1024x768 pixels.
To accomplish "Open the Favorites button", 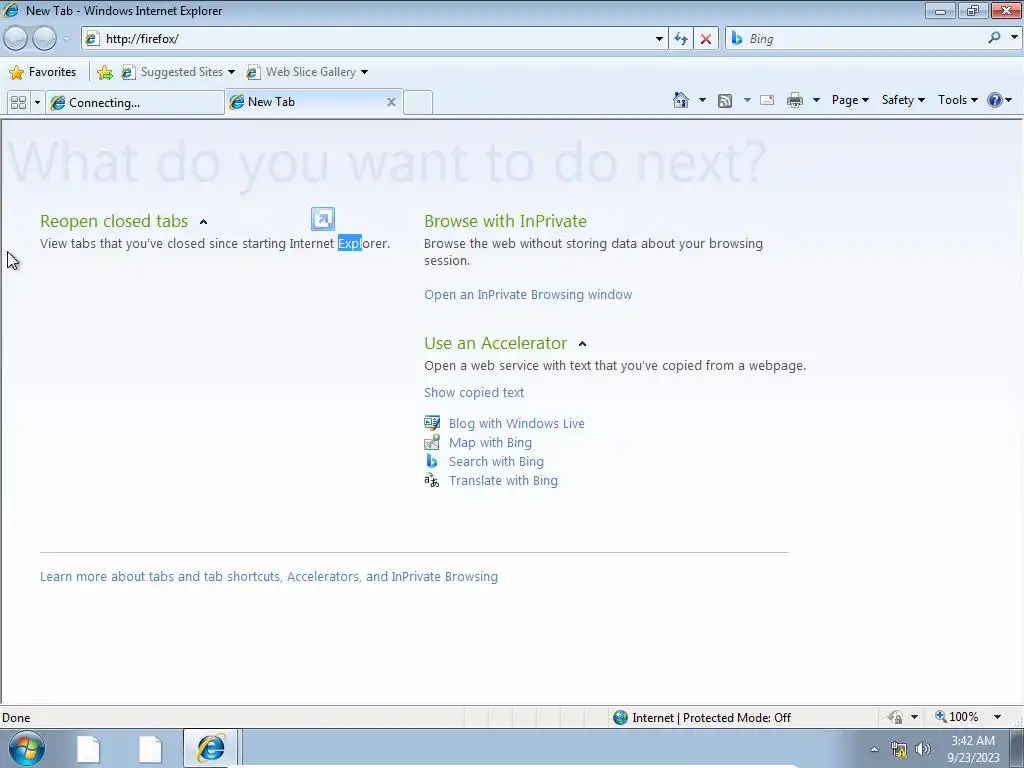I will [x=43, y=72].
